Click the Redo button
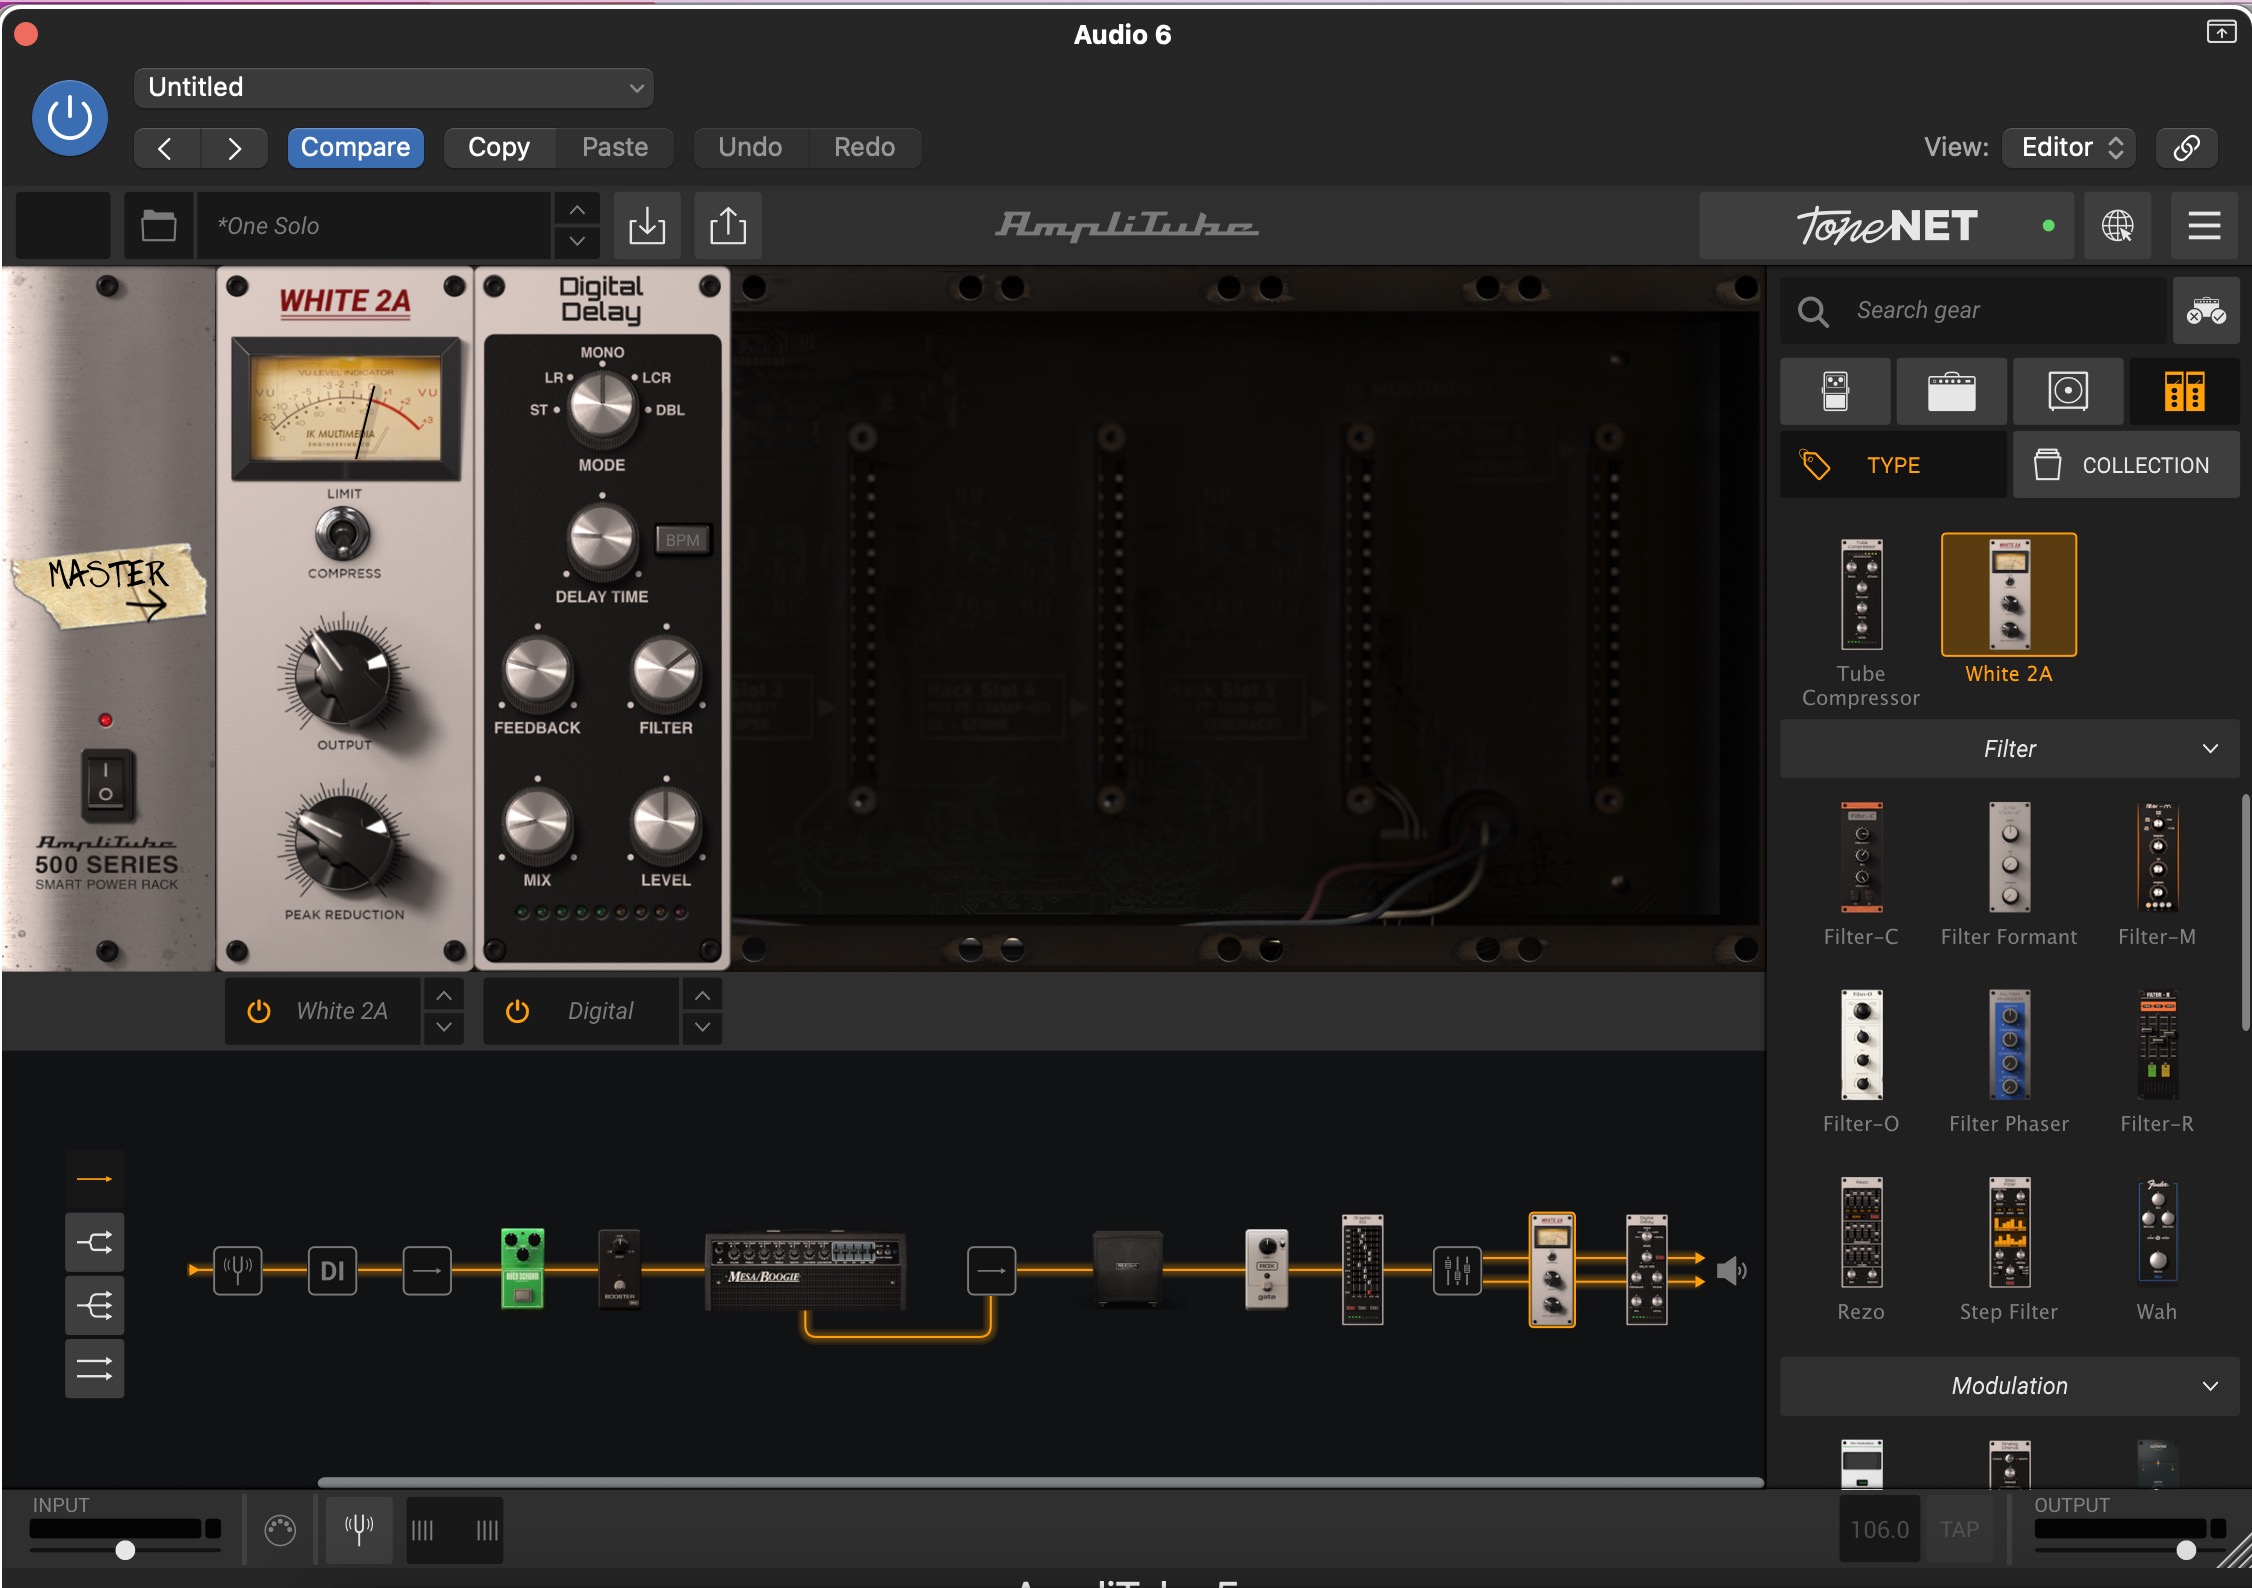Image resolution: width=2252 pixels, height=1588 pixels. [865, 147]
